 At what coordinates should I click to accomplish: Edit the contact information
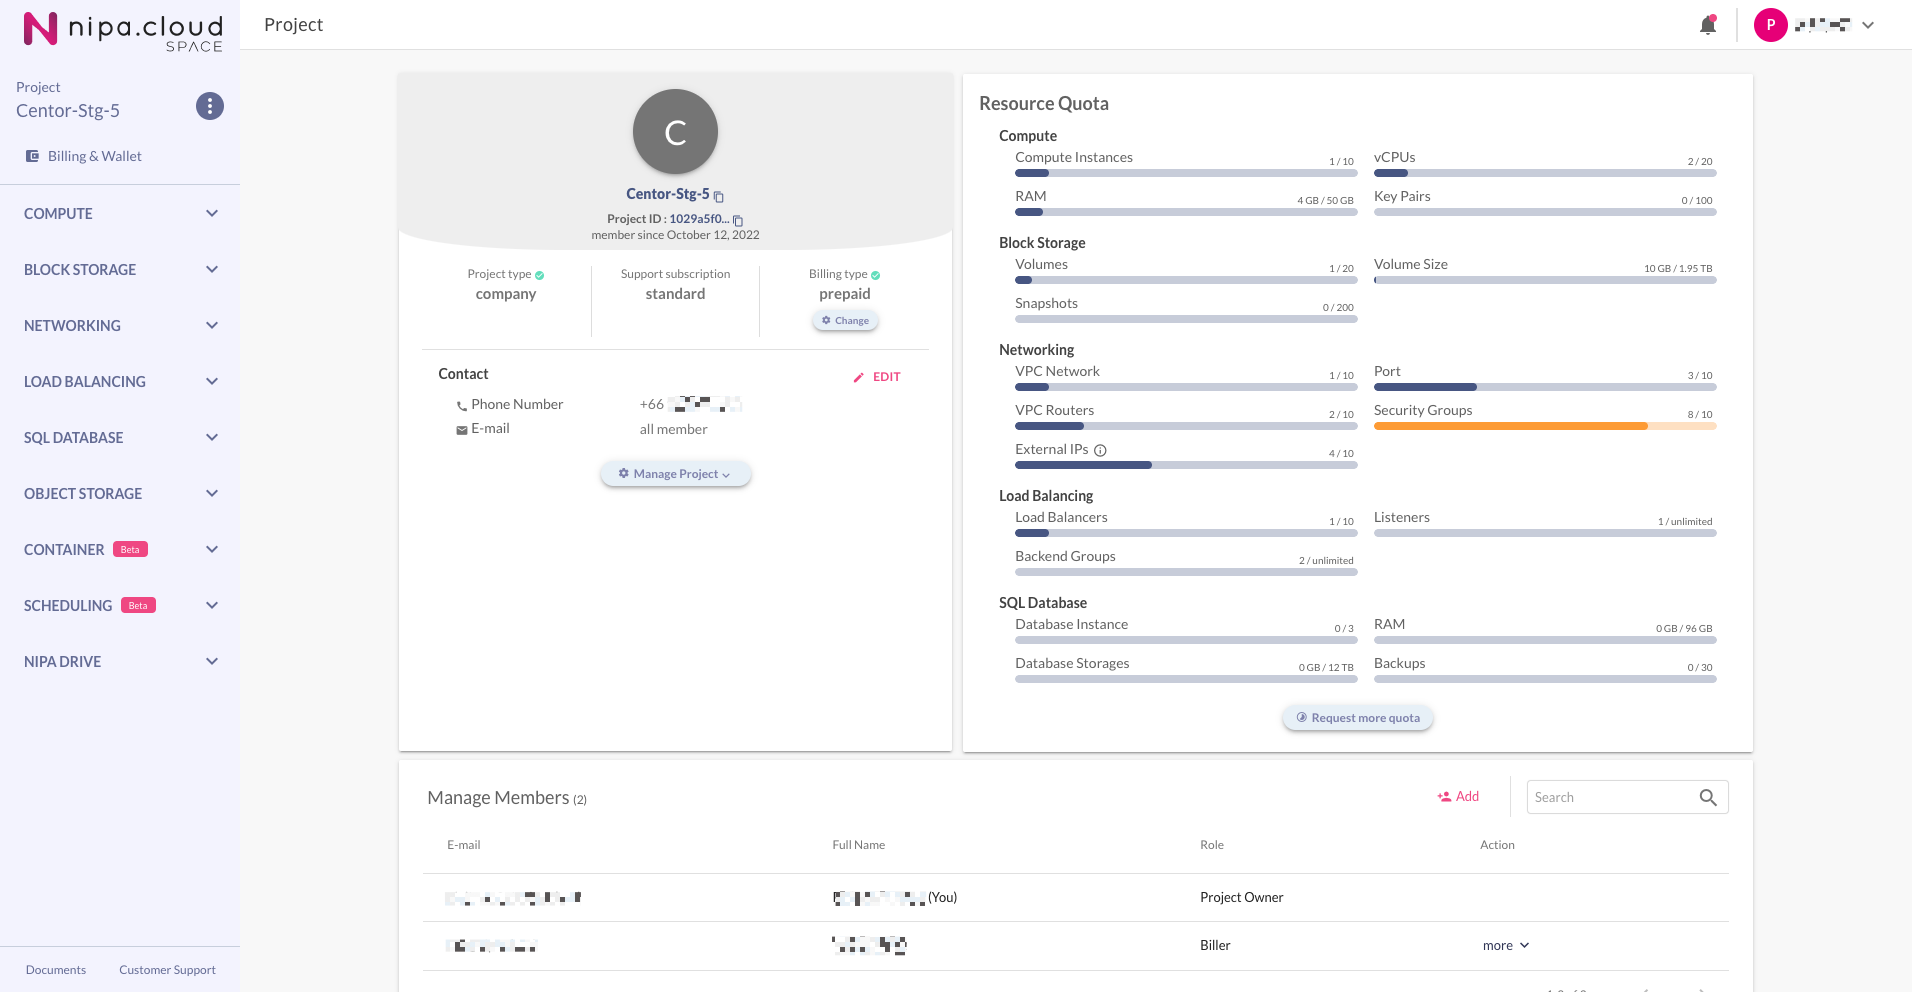877,377
